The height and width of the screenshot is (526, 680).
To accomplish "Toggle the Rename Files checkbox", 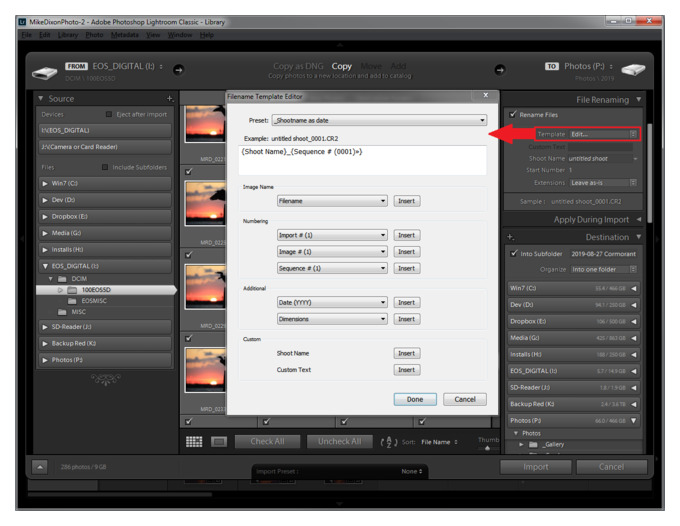I will tap(514, 115).
